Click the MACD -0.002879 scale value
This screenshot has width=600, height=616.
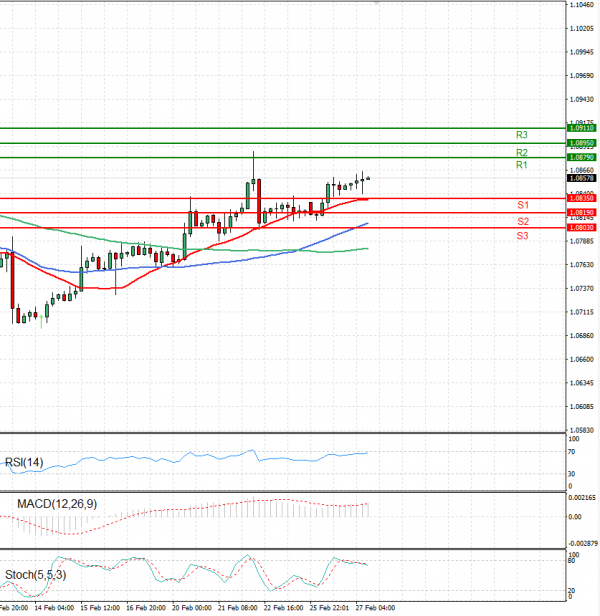coord(583,543)
